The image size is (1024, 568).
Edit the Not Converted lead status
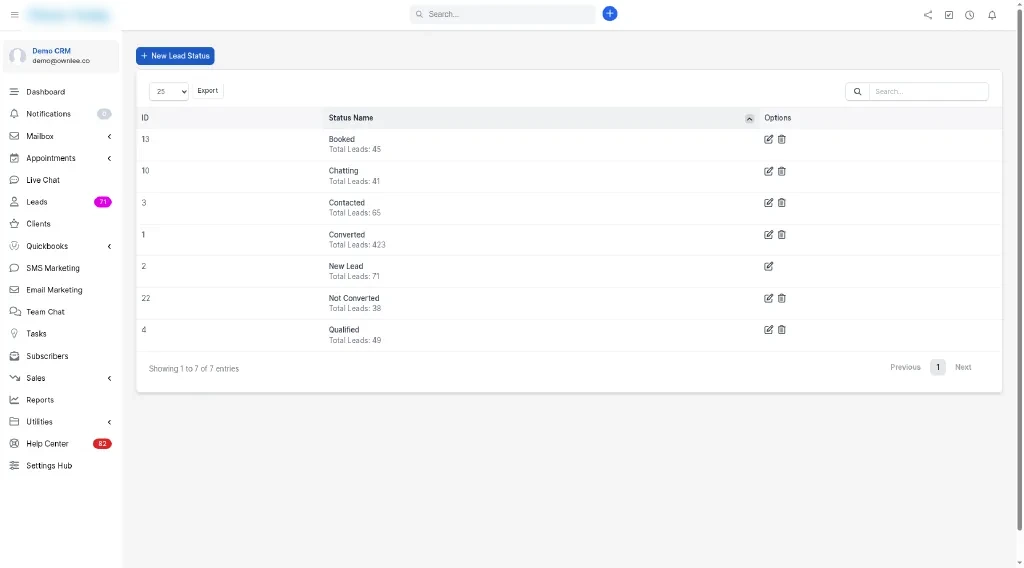pos(768,298)
